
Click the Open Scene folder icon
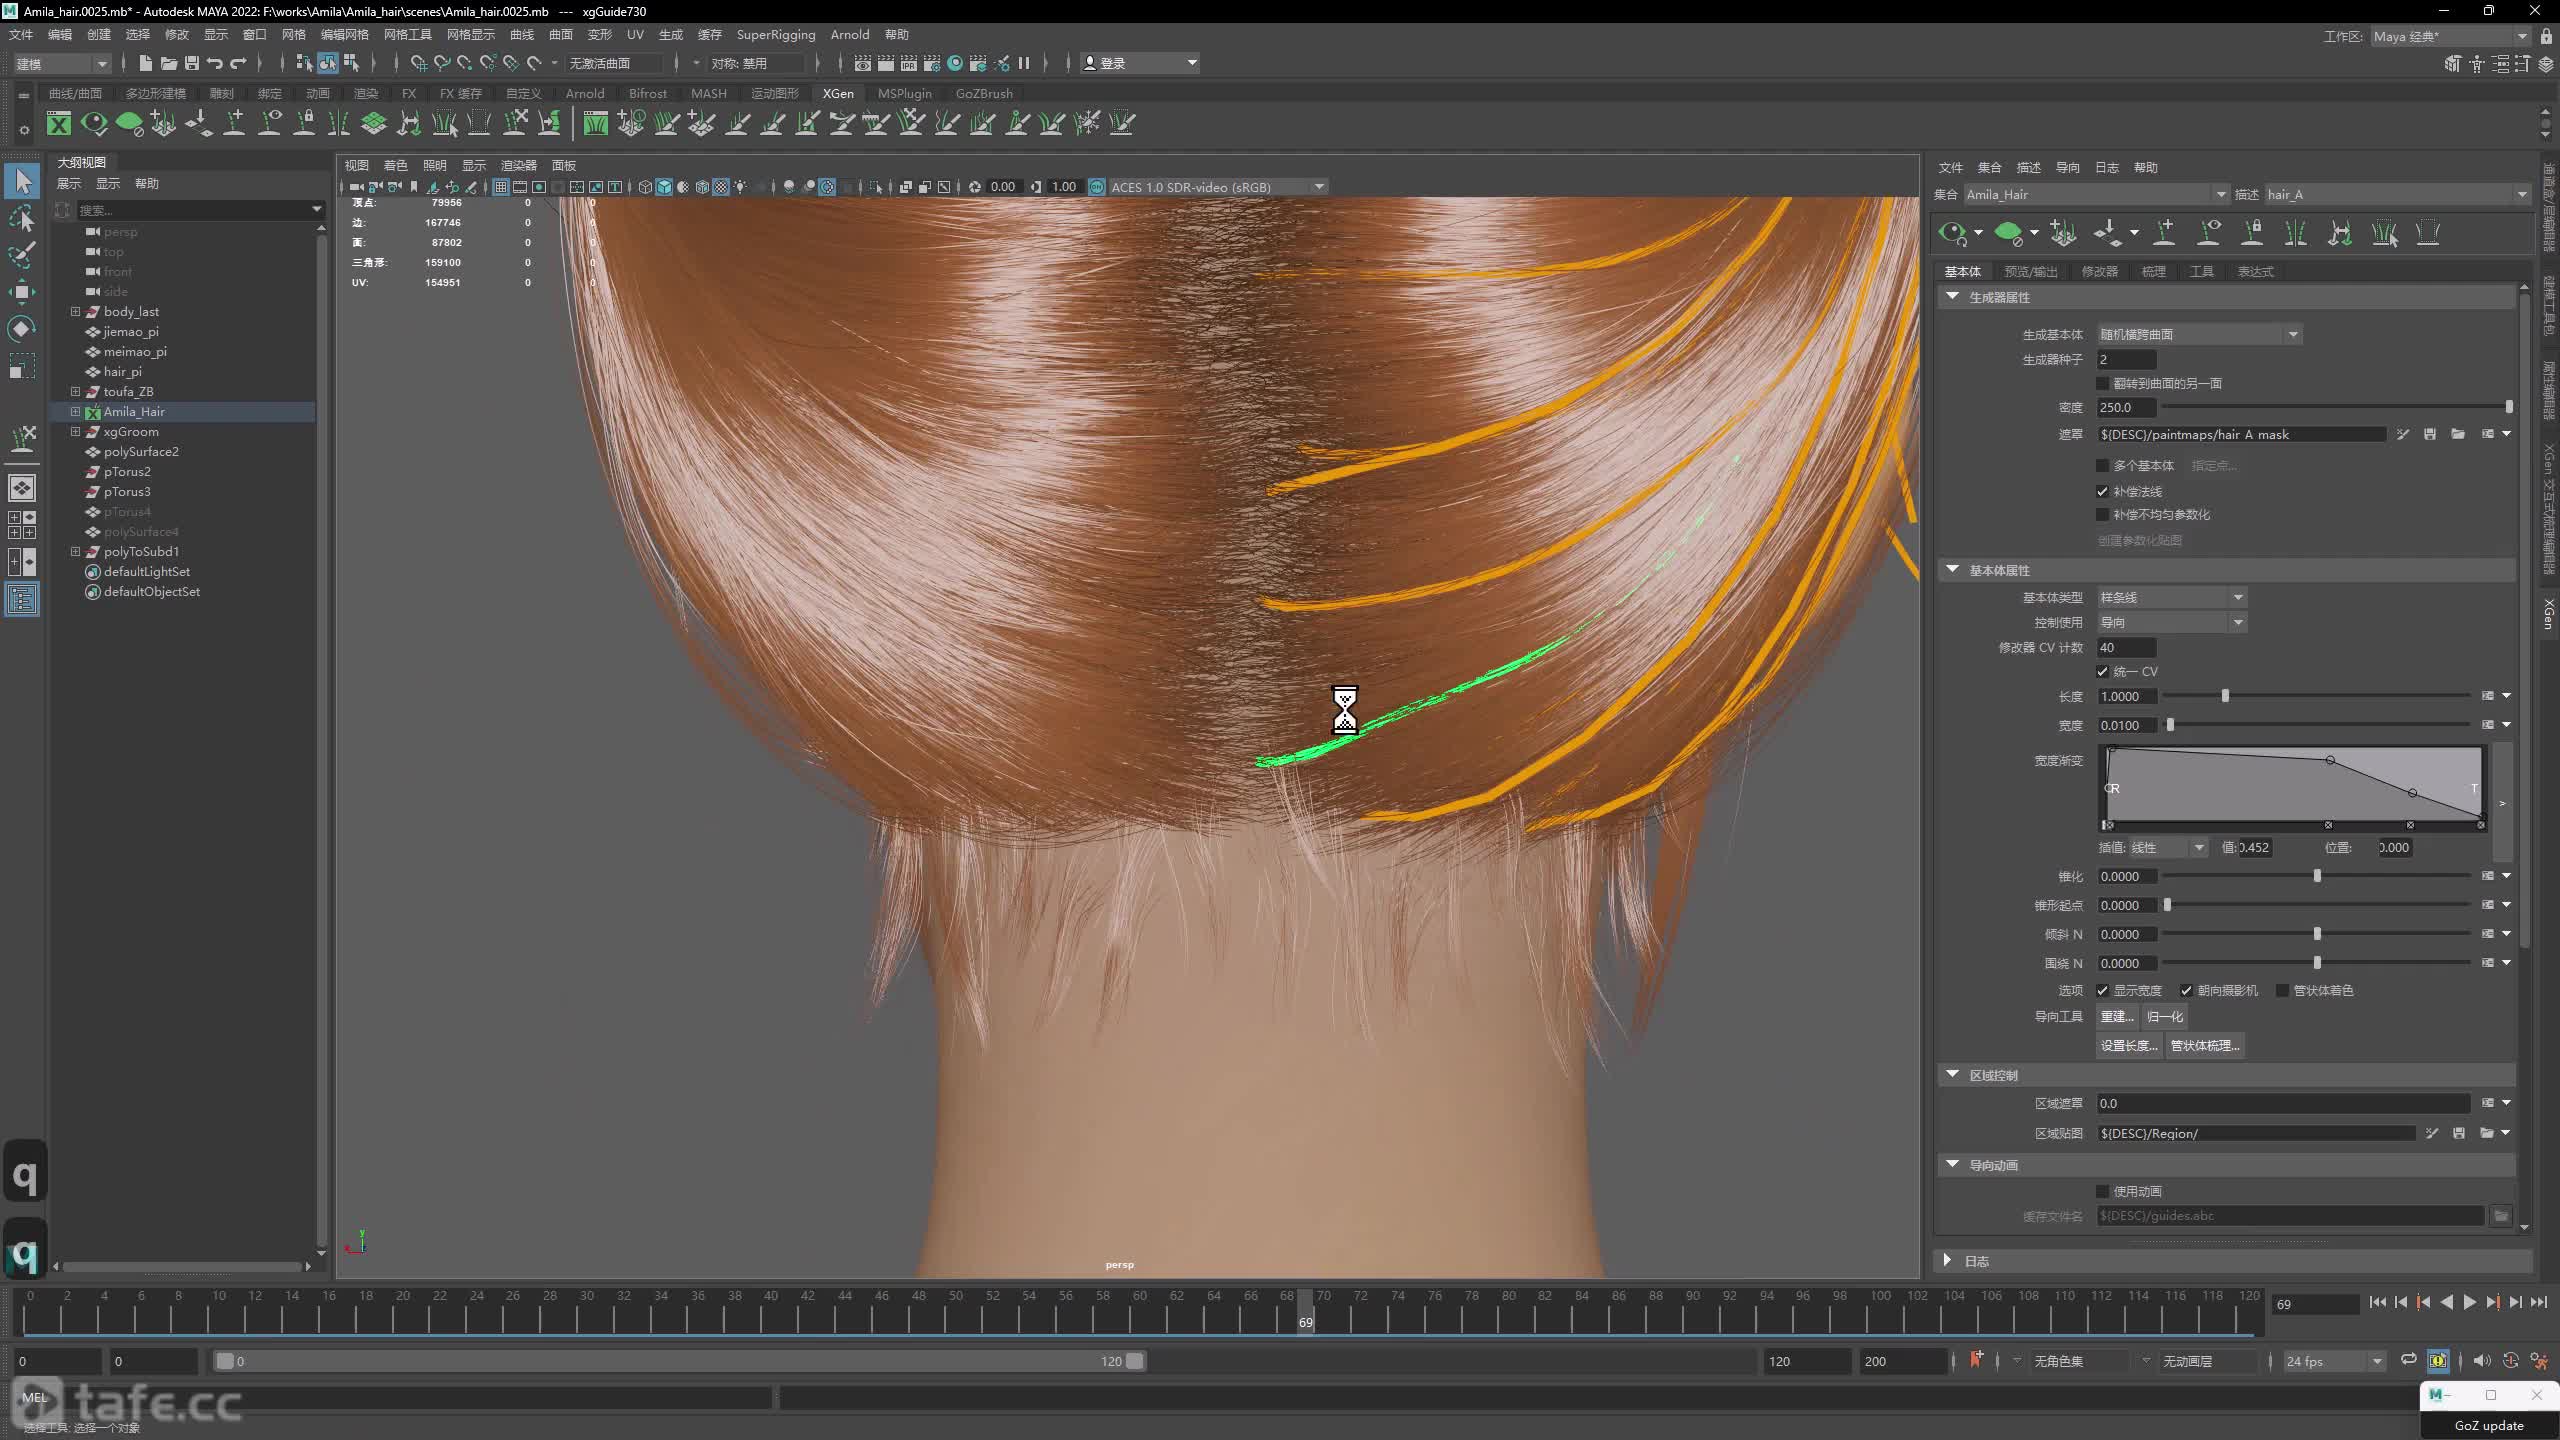(169, 63)
